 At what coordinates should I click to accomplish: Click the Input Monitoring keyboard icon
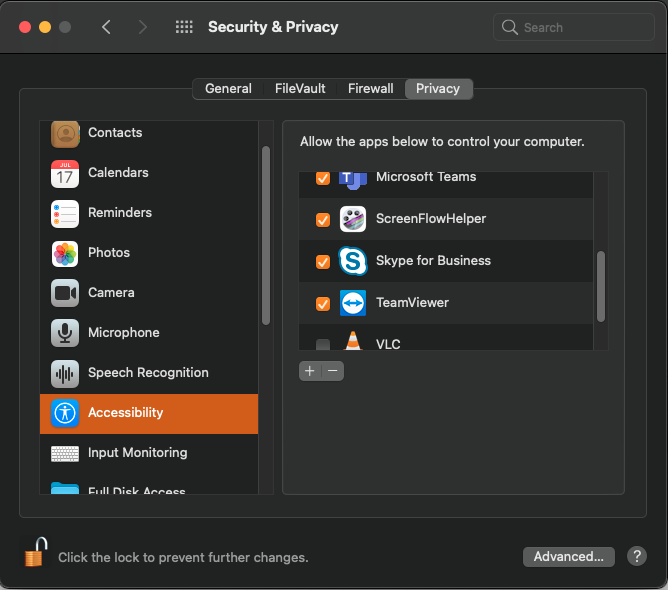coord(65,454)
